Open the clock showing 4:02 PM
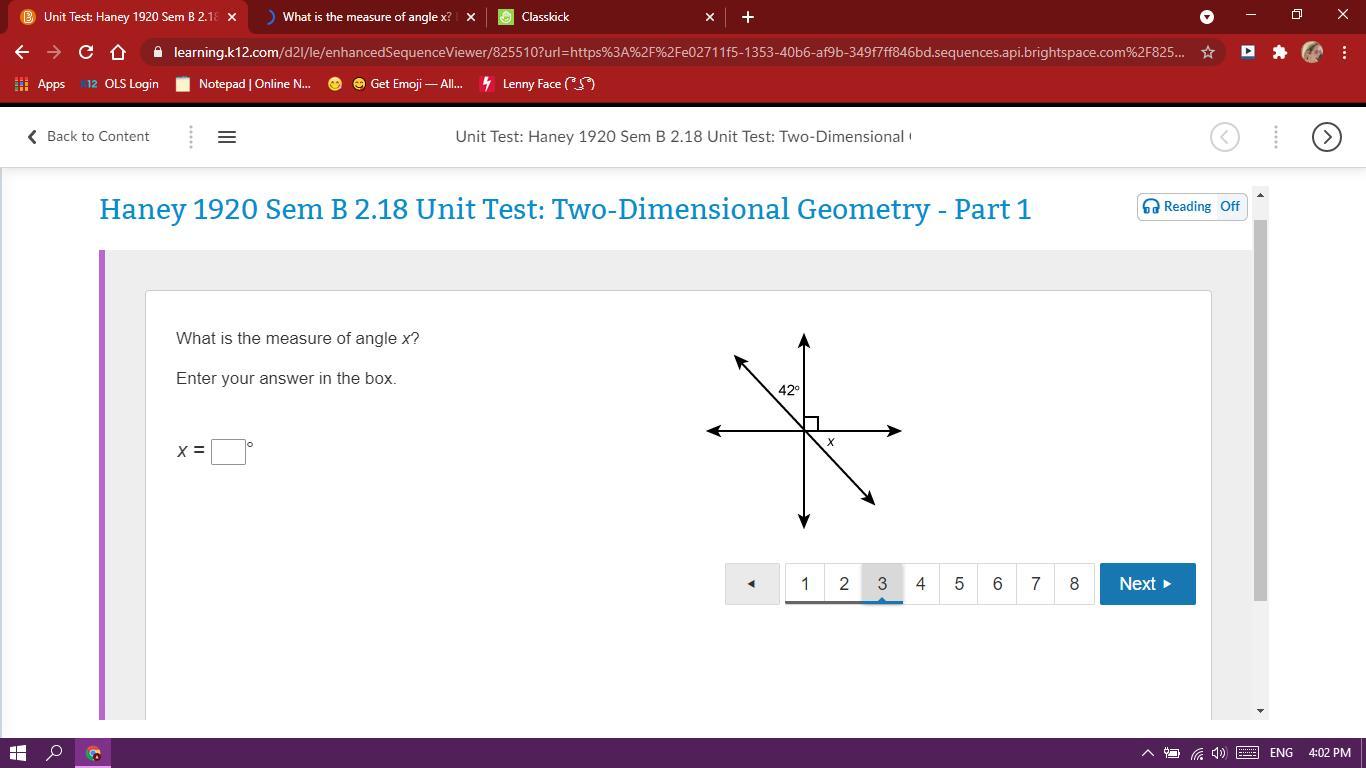The height and width of the screenshot is (768, 1366). pyautogui.click(x=1329, y=753)
